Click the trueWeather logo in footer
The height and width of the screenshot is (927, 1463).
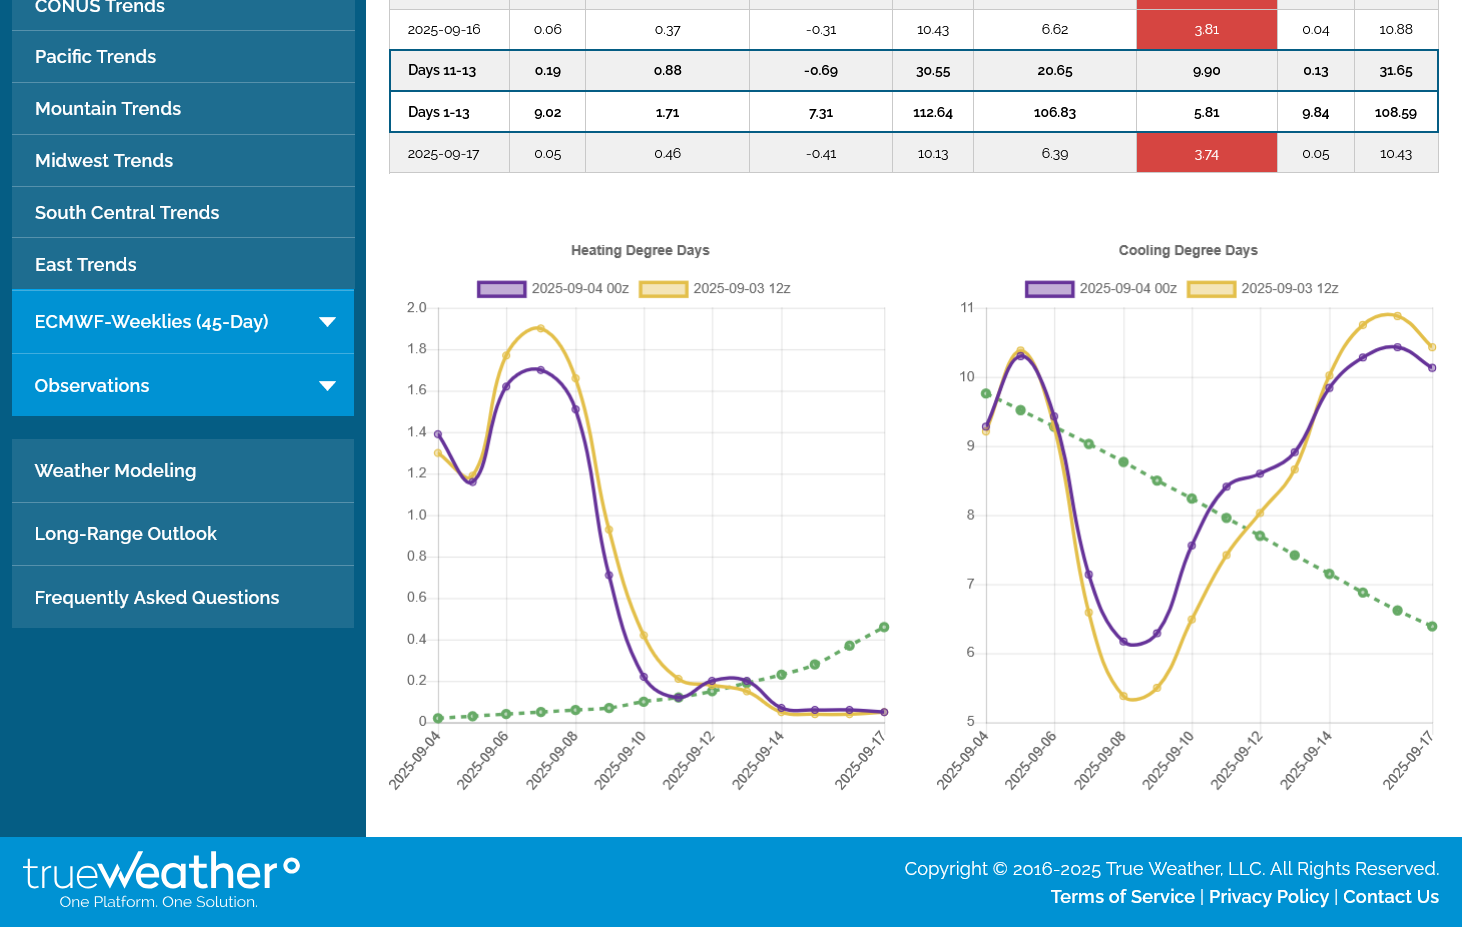(161, 878)
